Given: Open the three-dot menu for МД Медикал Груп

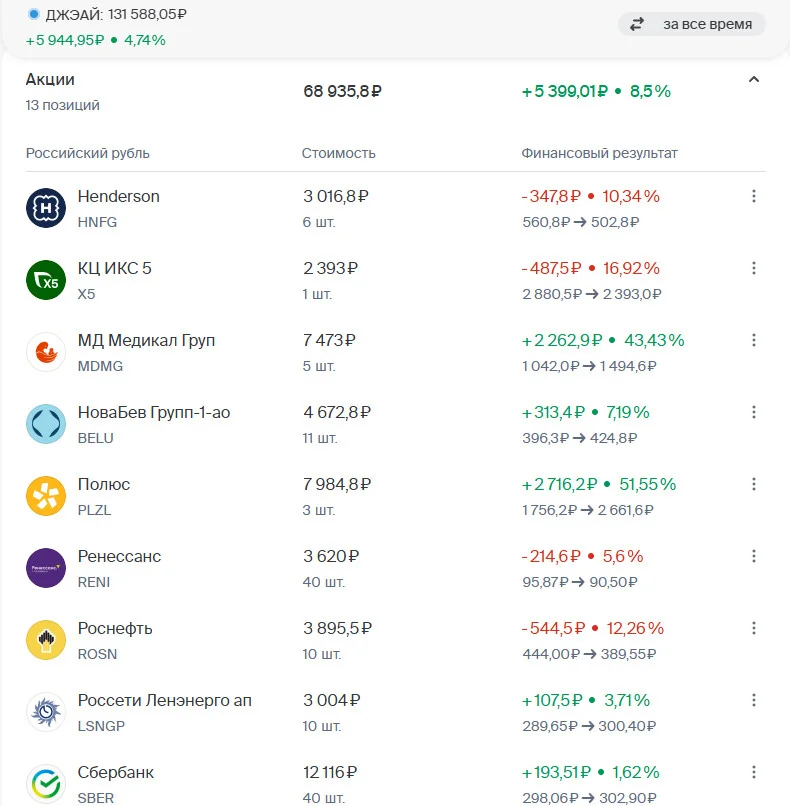Looking at the screenshot, I should (x=754, y=340).
